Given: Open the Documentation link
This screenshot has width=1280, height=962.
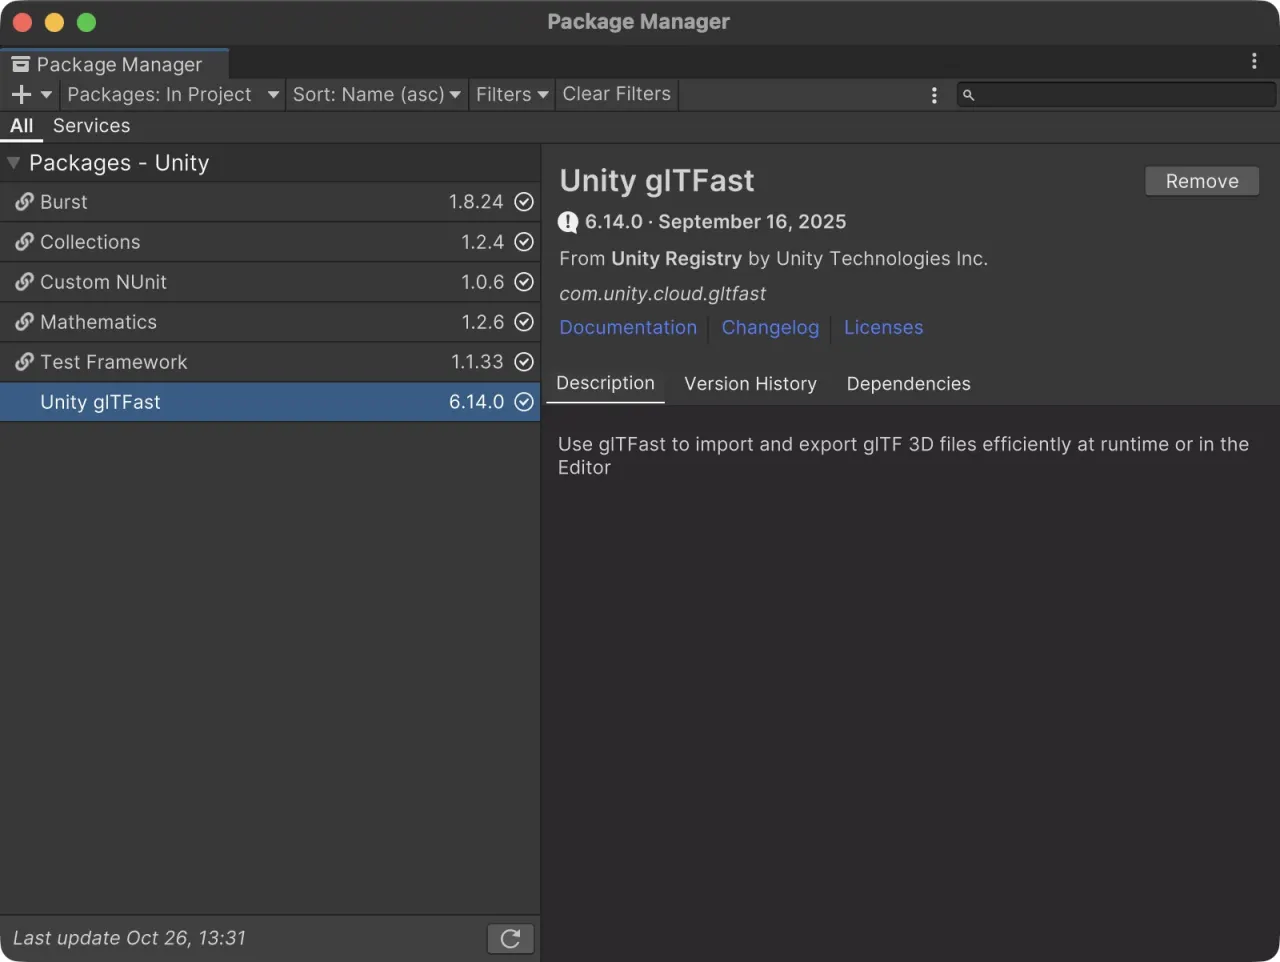Looking at the screenshot, I should coord(628,328).
